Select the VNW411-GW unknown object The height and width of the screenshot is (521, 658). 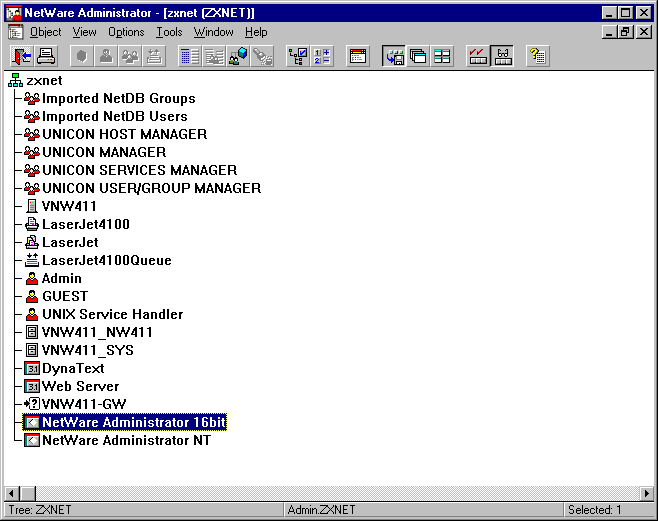pos(75,404)
